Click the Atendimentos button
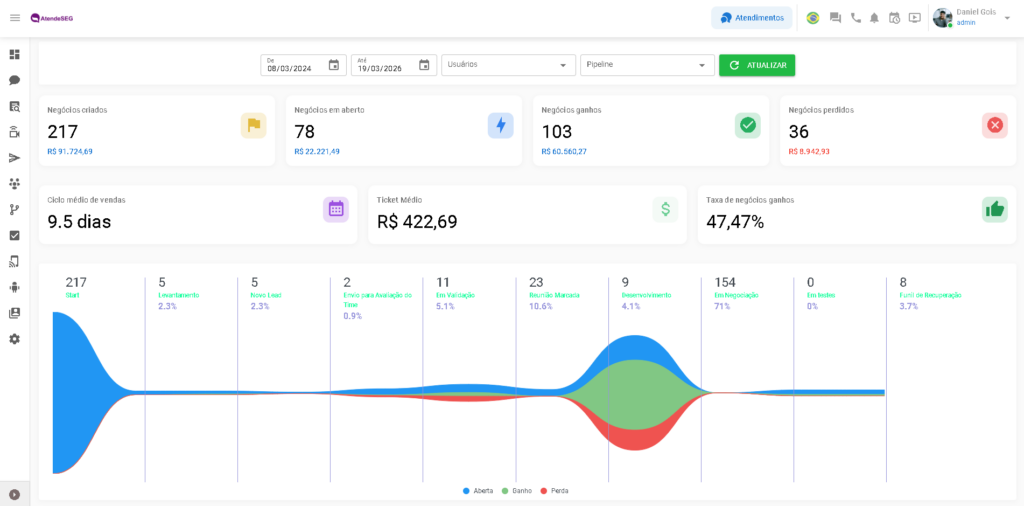Viewport: 1024px width, 506px height. pyautogui.click(x=752, y=18)
